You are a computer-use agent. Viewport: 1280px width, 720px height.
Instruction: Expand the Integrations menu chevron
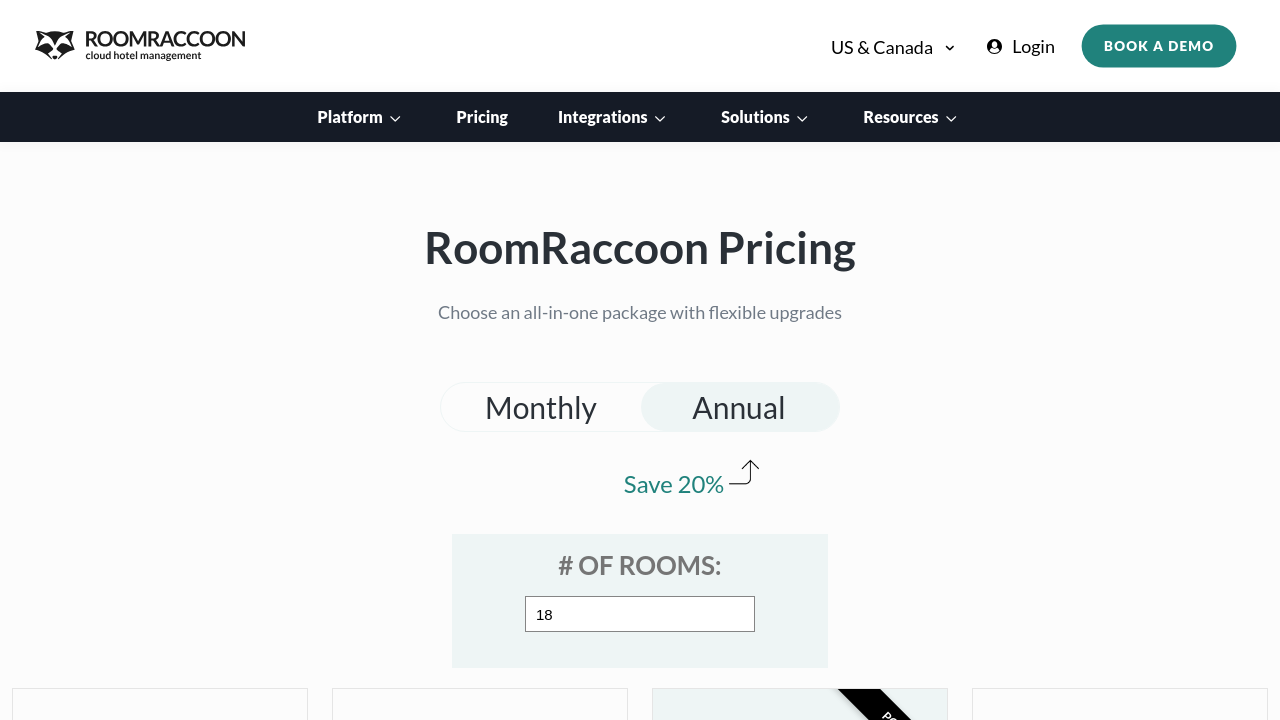pos(660,119)
